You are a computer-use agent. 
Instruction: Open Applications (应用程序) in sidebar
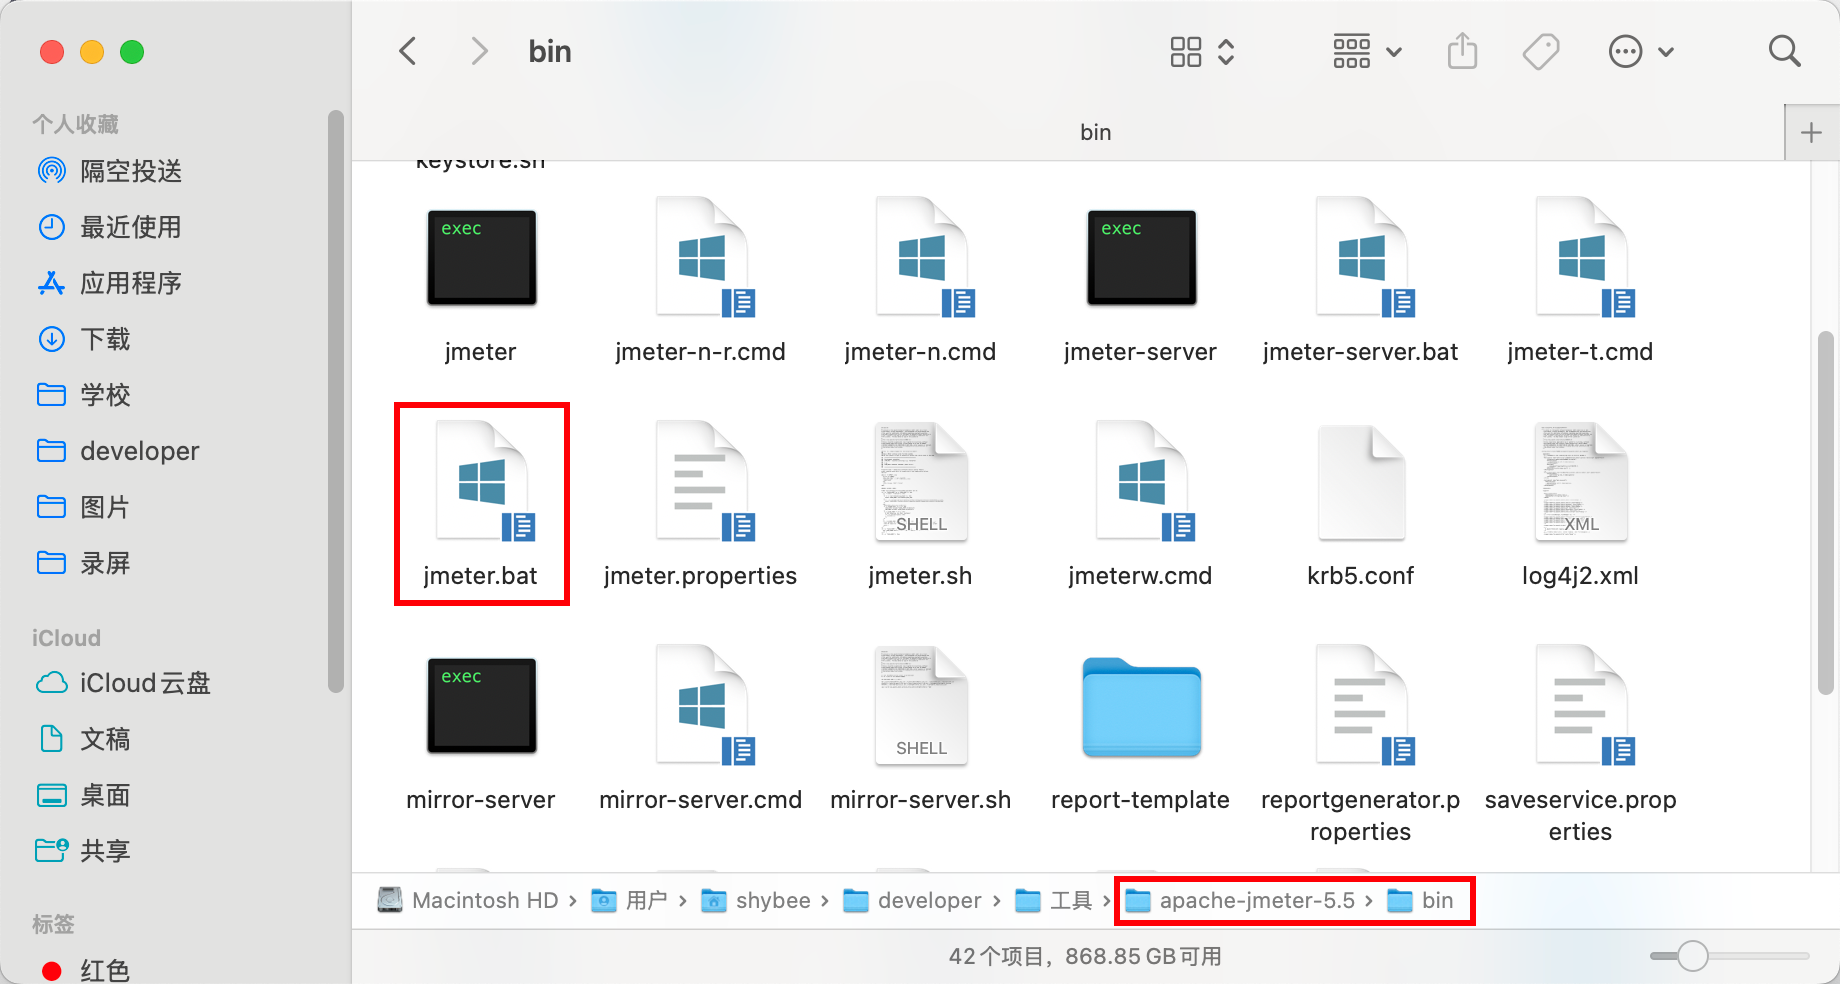tap(110, 283)
